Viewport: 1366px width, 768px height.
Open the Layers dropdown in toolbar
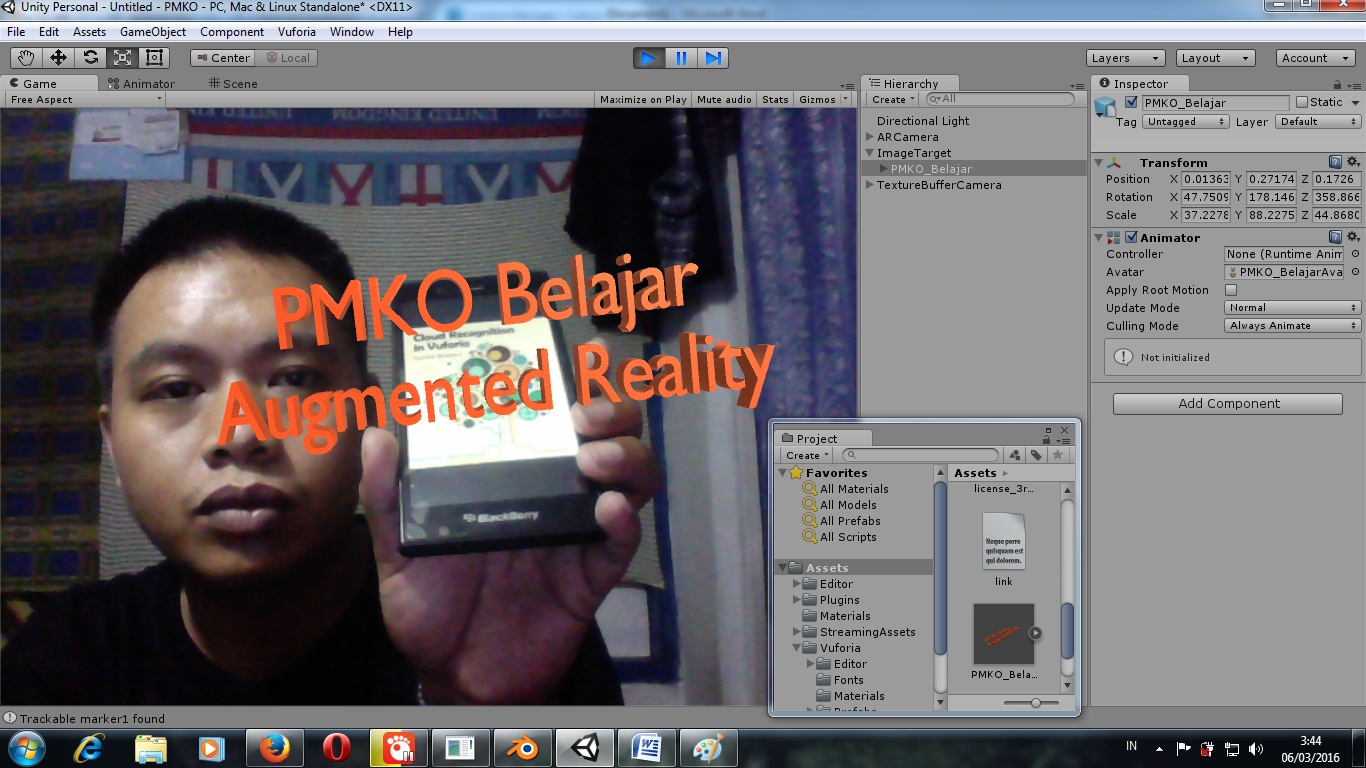click(1125, 58)
